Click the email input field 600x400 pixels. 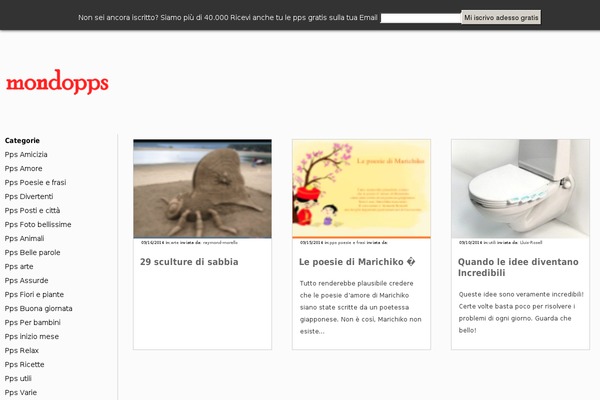coord(420,18)
